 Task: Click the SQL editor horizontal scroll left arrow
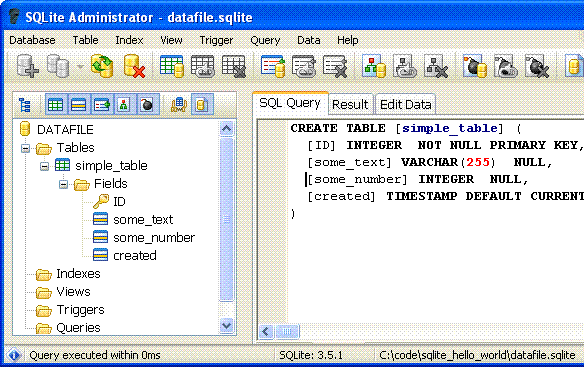(266, 331)
